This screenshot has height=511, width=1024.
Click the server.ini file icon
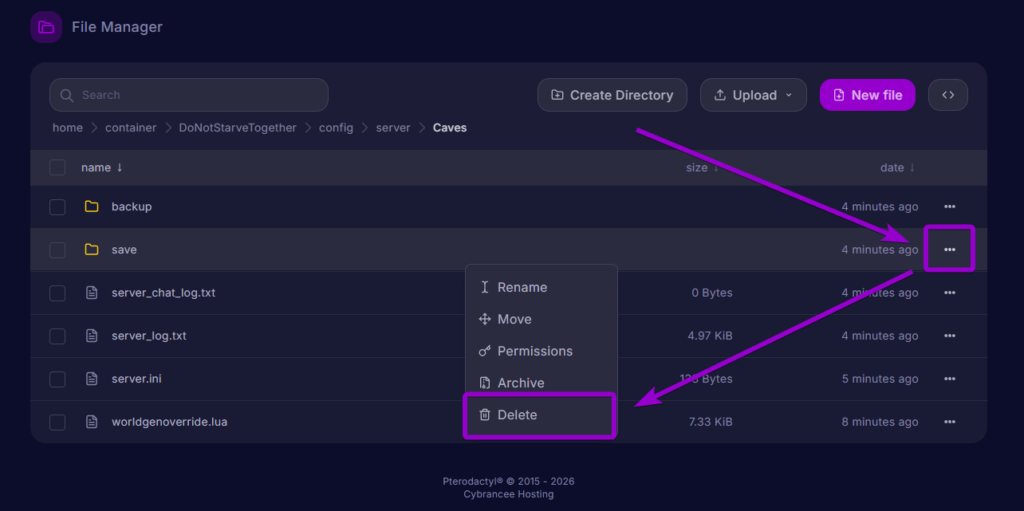pyautogui.click(x=92, y=379)
